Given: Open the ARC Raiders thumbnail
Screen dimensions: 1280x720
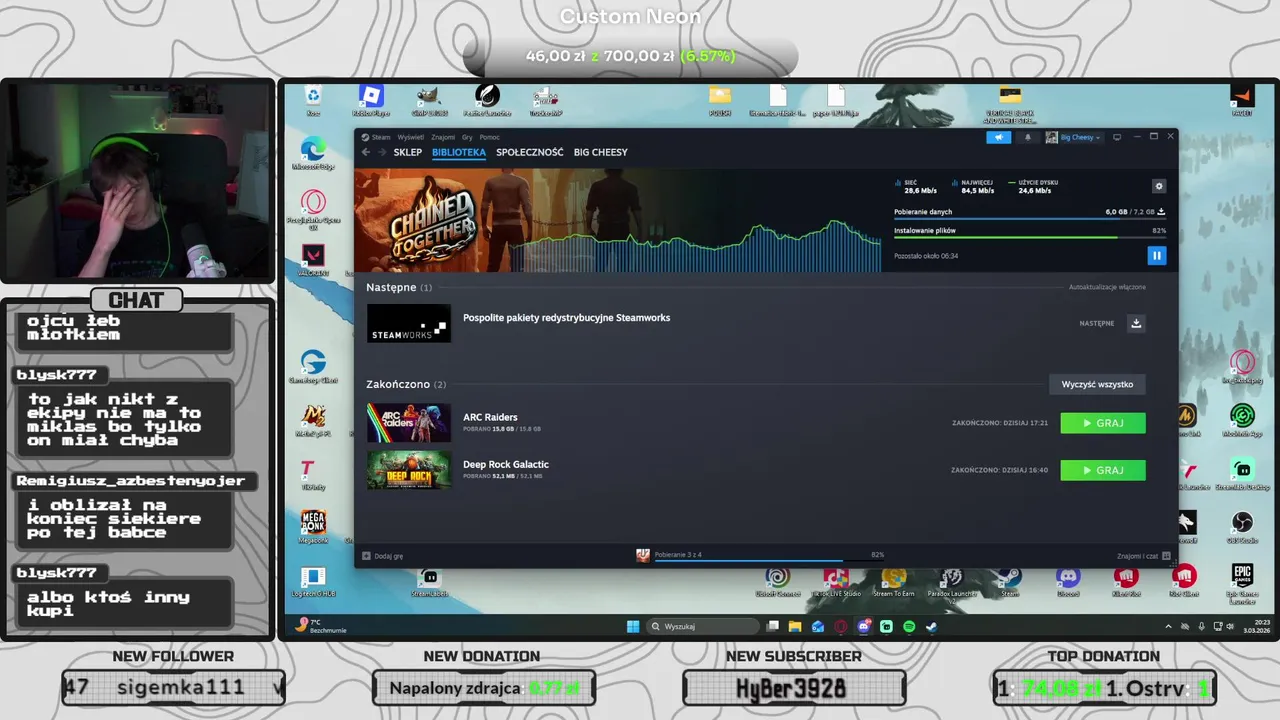Looking at the screenshot, I should [409, 423].
